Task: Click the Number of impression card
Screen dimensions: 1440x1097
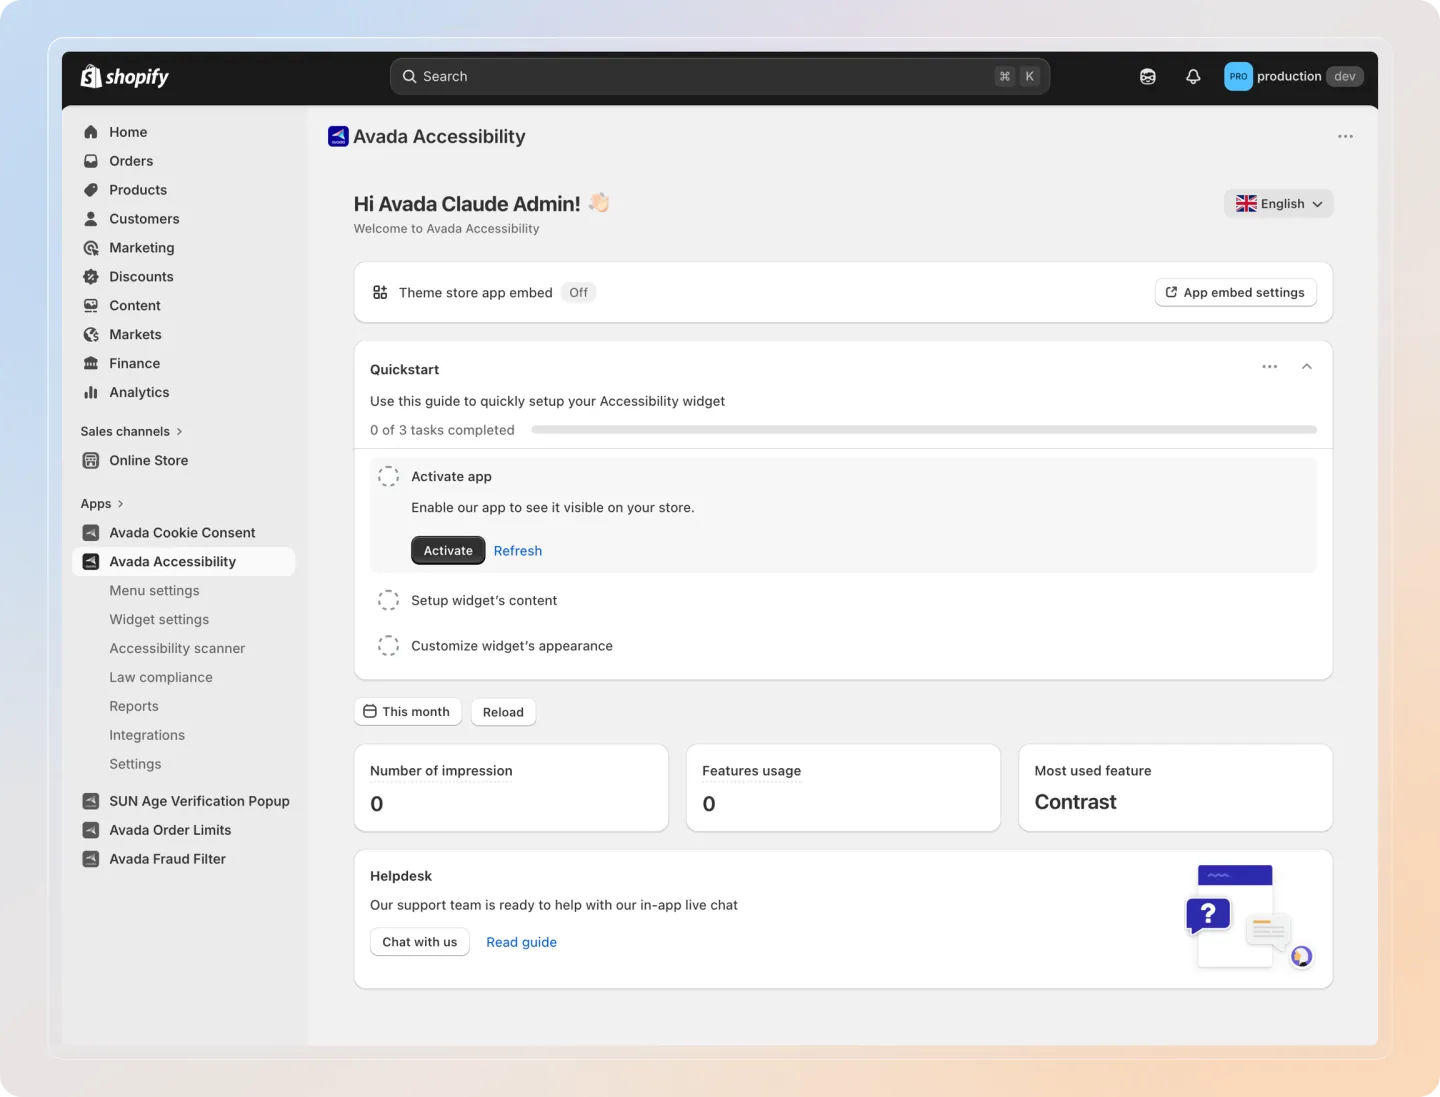Action: tap(511, 788)
